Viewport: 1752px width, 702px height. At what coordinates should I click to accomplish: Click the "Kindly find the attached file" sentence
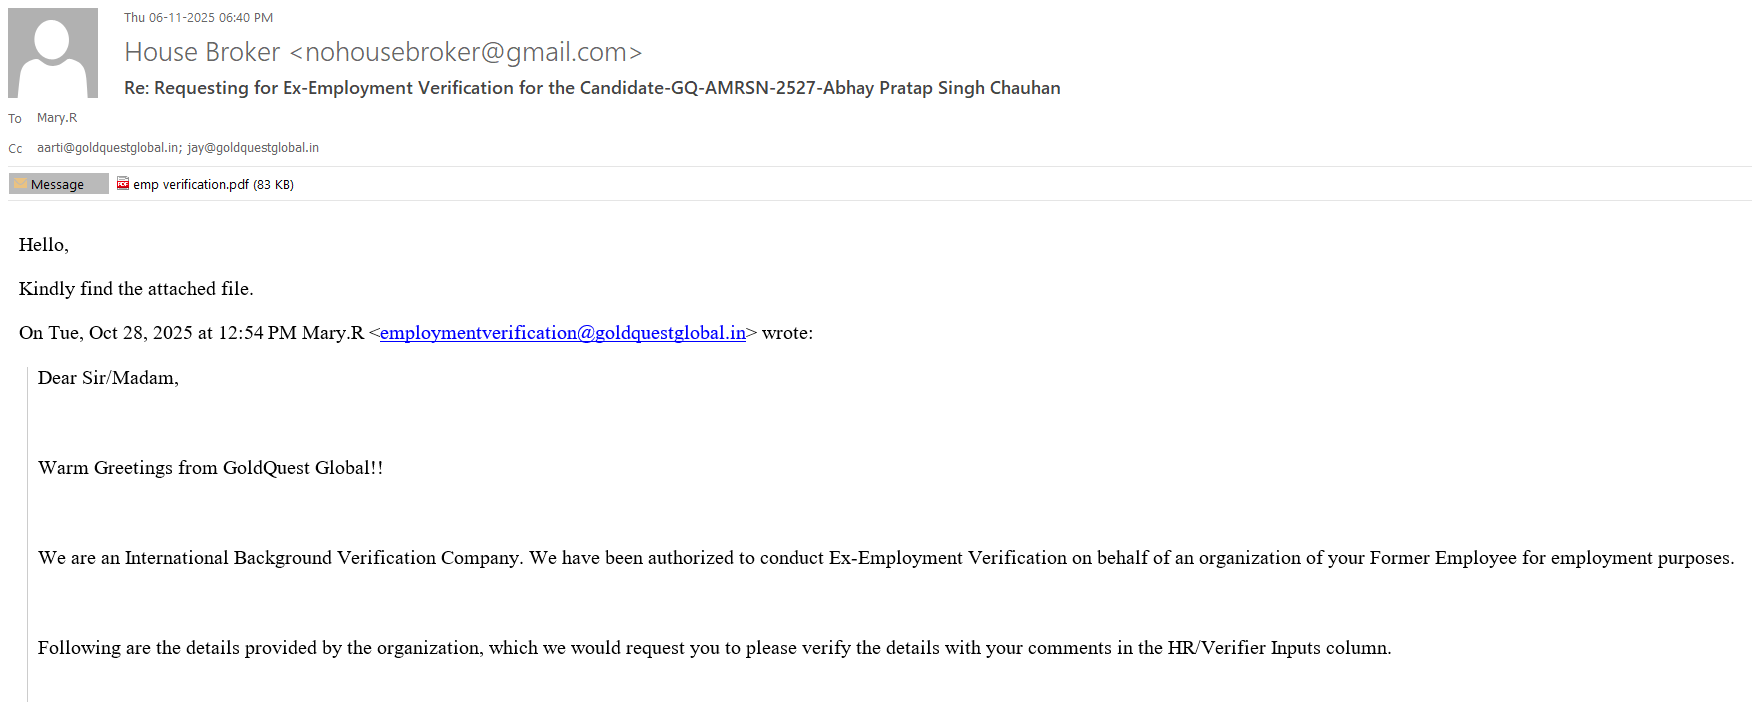coord(136,289)
